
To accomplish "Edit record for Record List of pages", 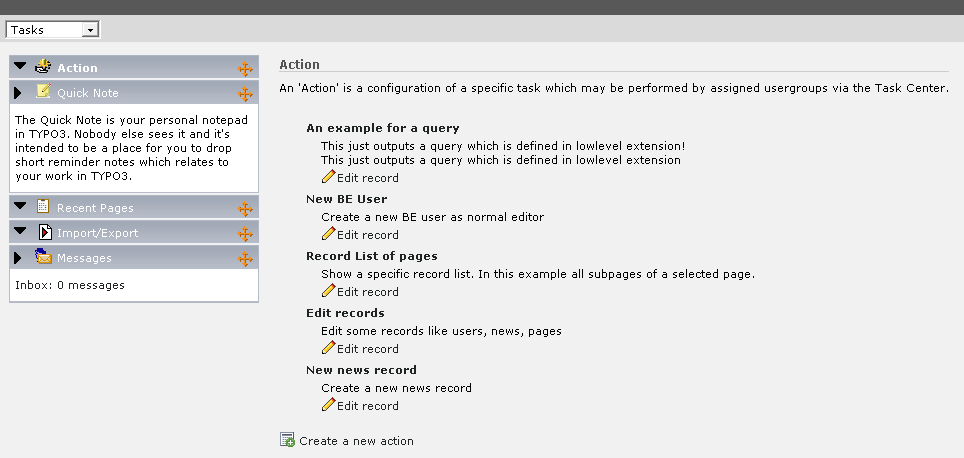I will tap(367, 292).
